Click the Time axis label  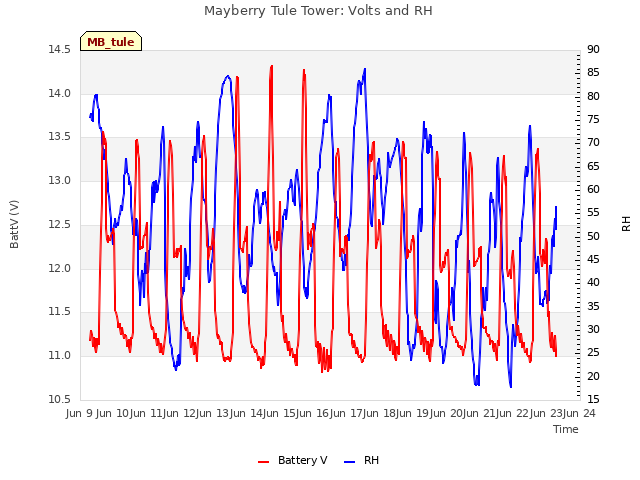[x=566, y=429]
